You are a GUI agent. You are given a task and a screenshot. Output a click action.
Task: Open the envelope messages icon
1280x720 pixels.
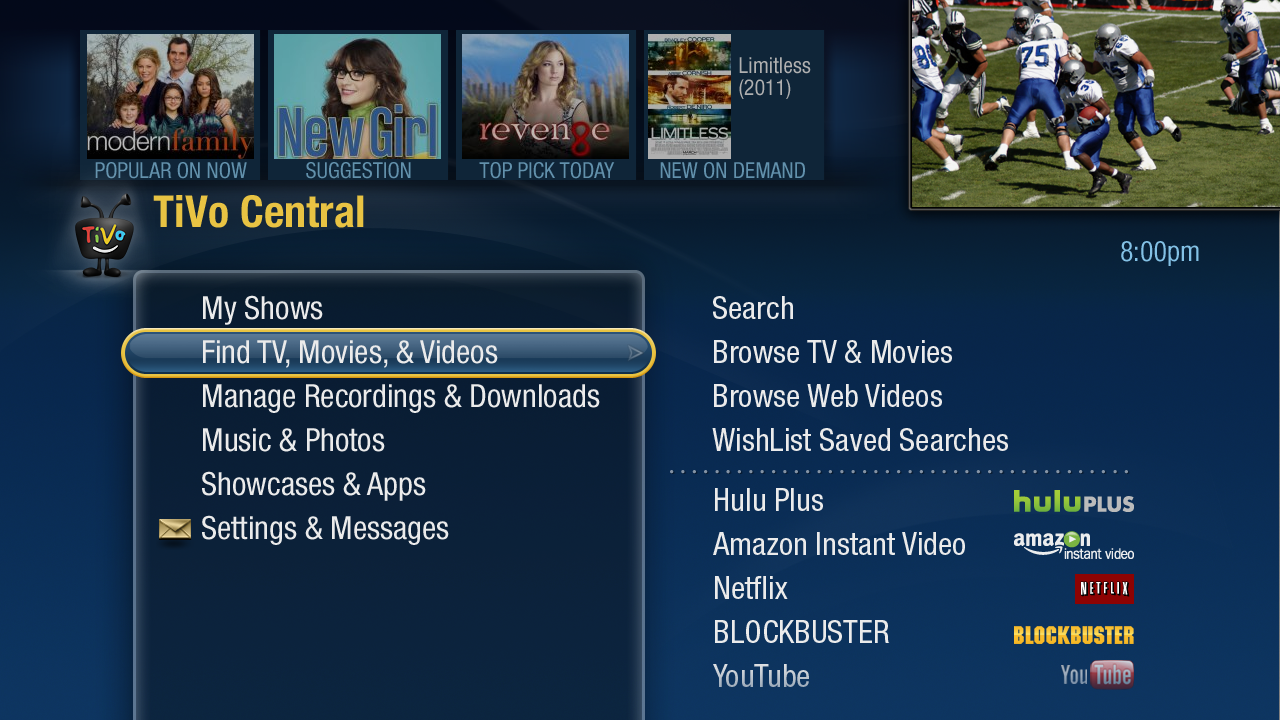coord(175,529)
